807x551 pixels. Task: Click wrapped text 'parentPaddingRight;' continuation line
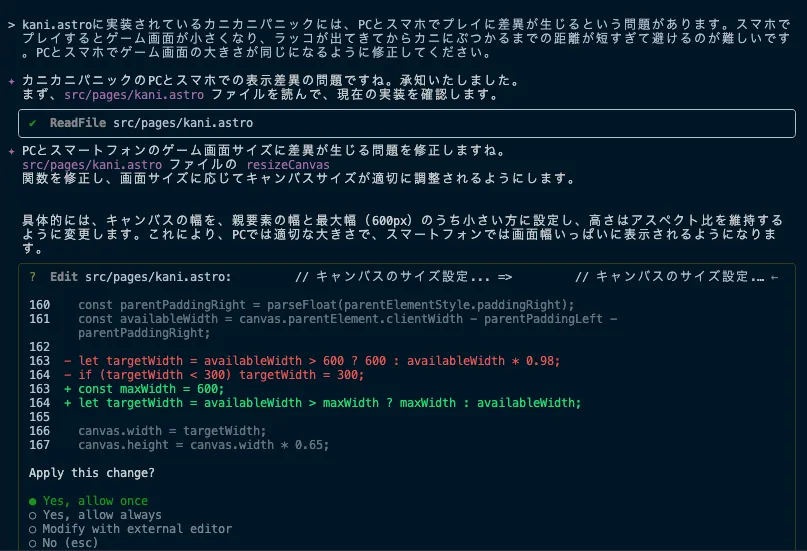click(x=144, y=333)
